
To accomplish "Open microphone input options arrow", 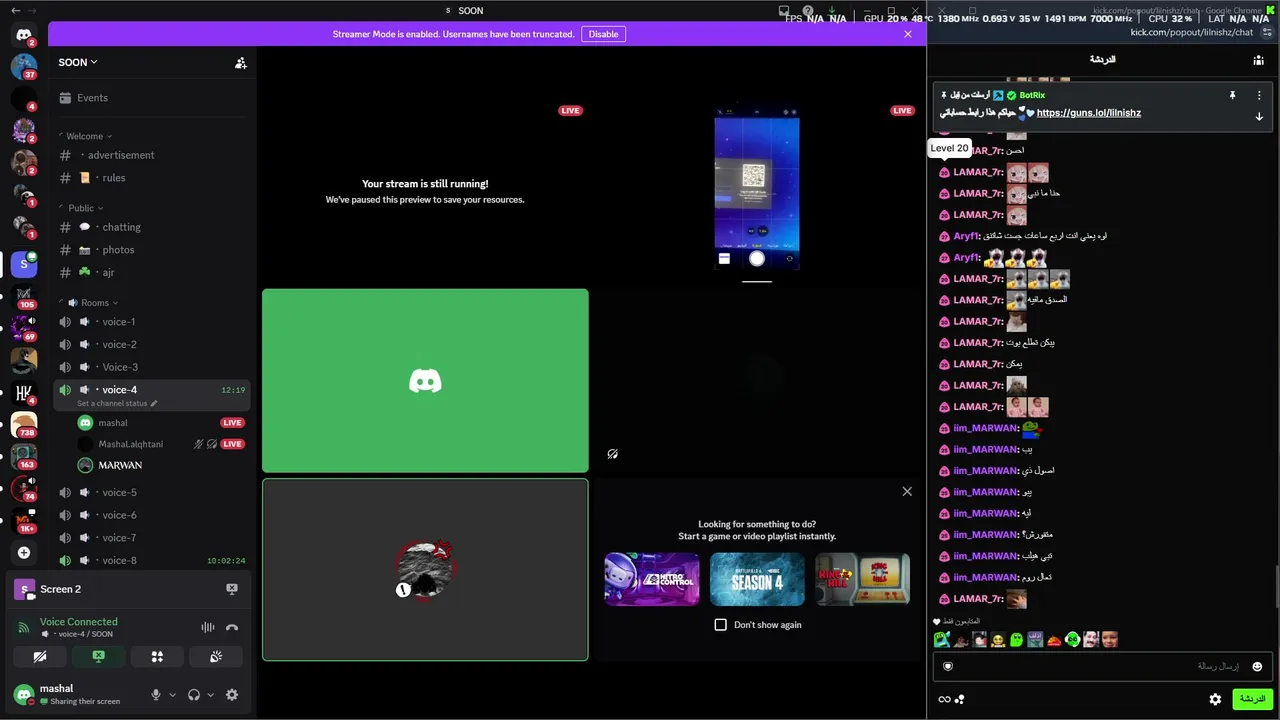I will [172, 695].
